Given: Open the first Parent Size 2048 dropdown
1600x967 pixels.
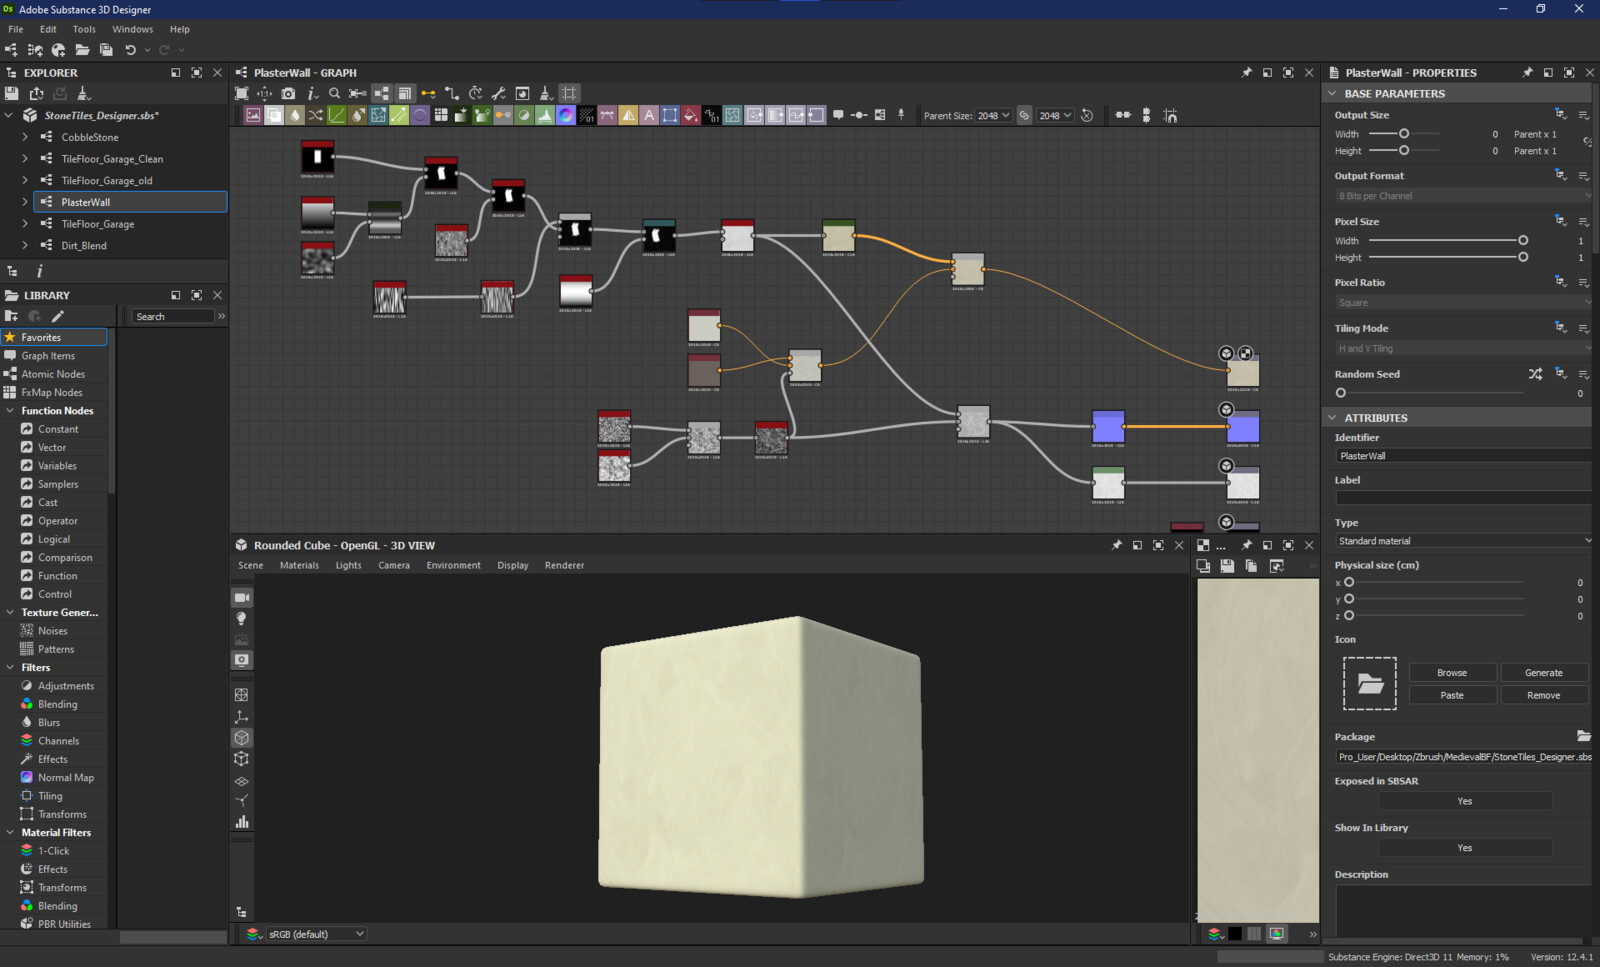Looking at the screenshot, I should (x=993, y=115).
